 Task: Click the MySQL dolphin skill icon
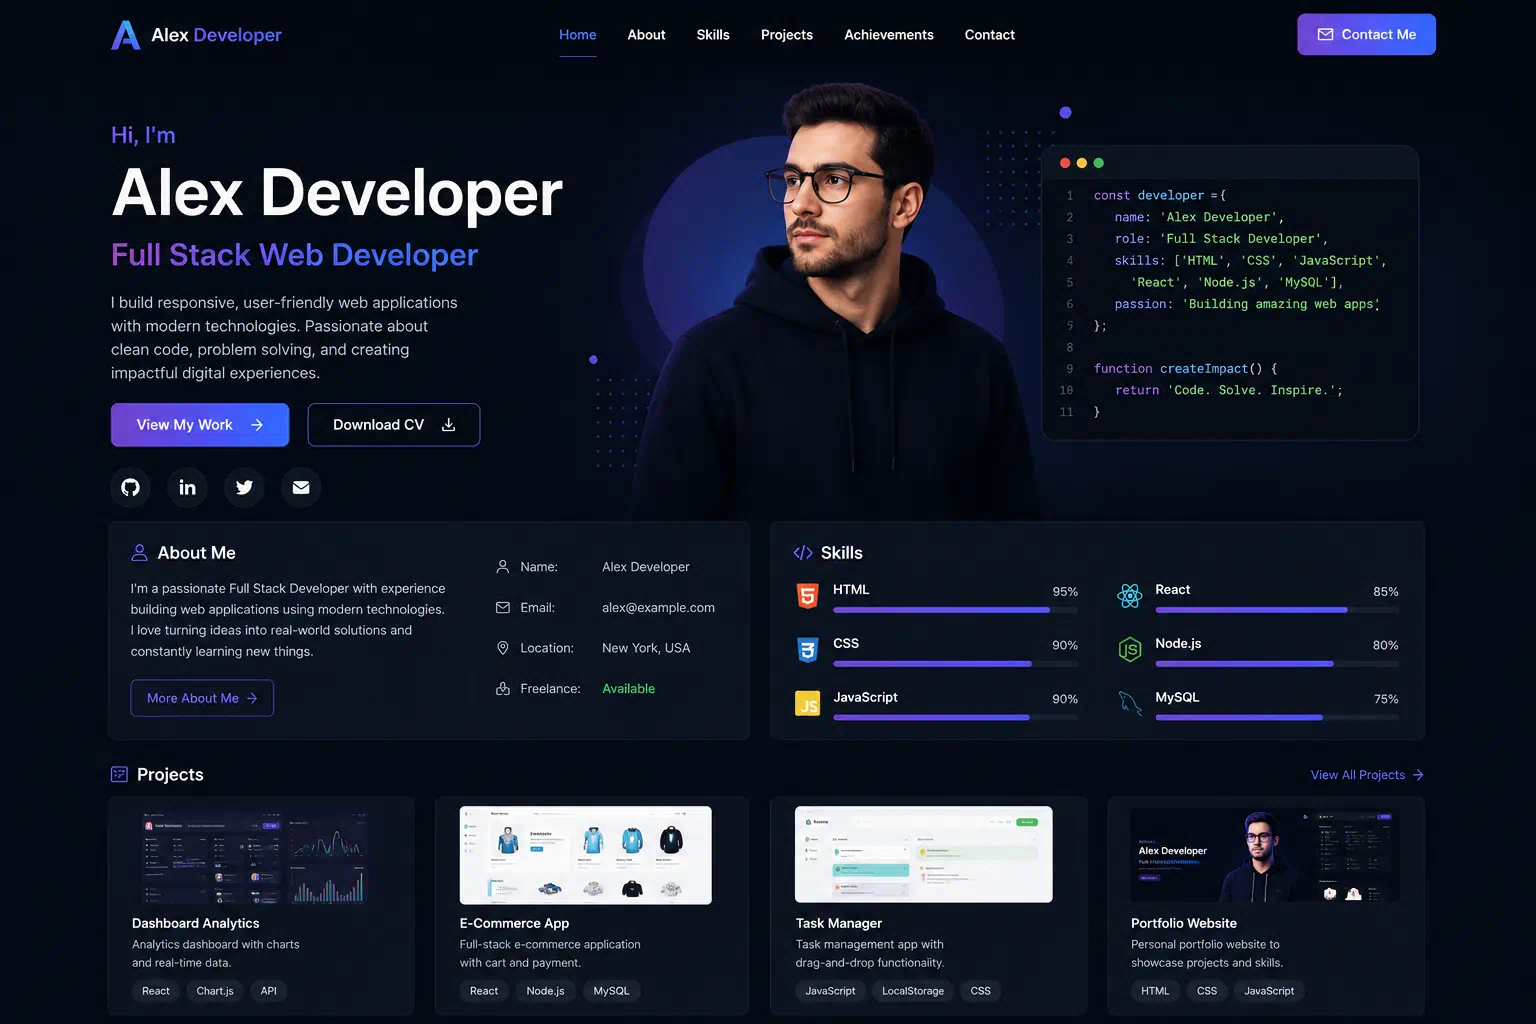[1130, 703]
